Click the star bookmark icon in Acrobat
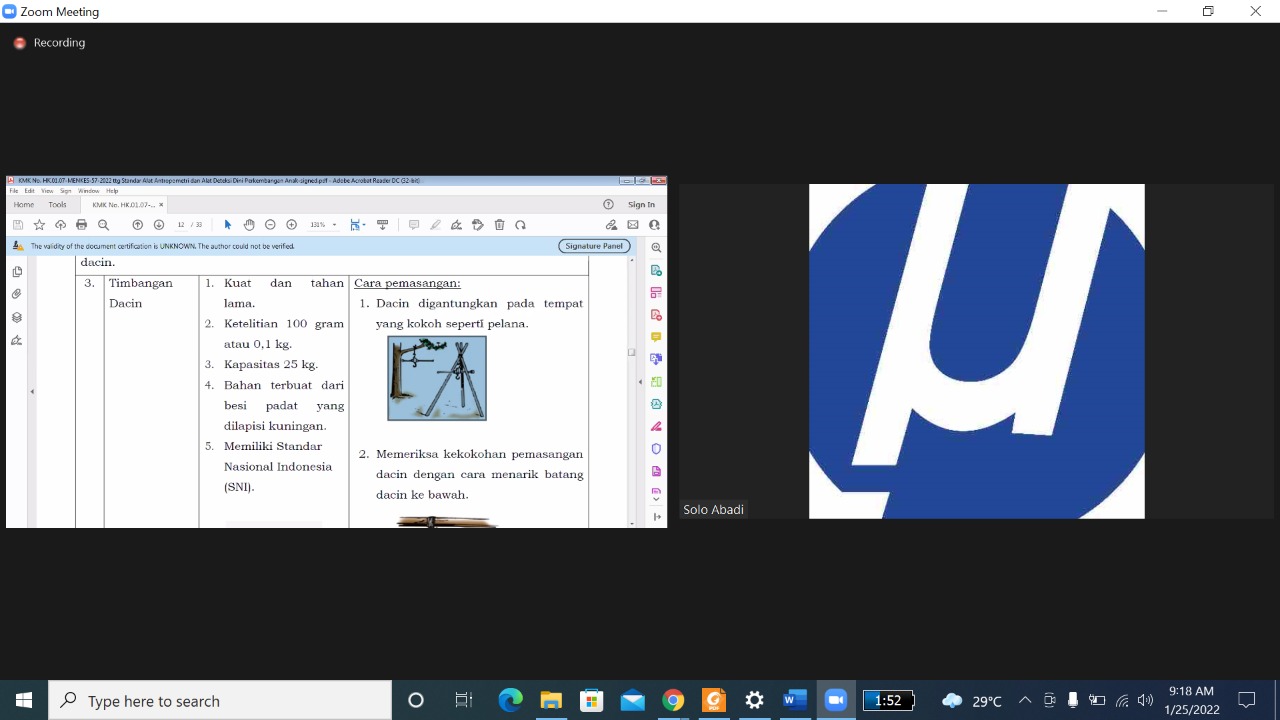This screenshot has height=720, width=1280. (39, 225)
